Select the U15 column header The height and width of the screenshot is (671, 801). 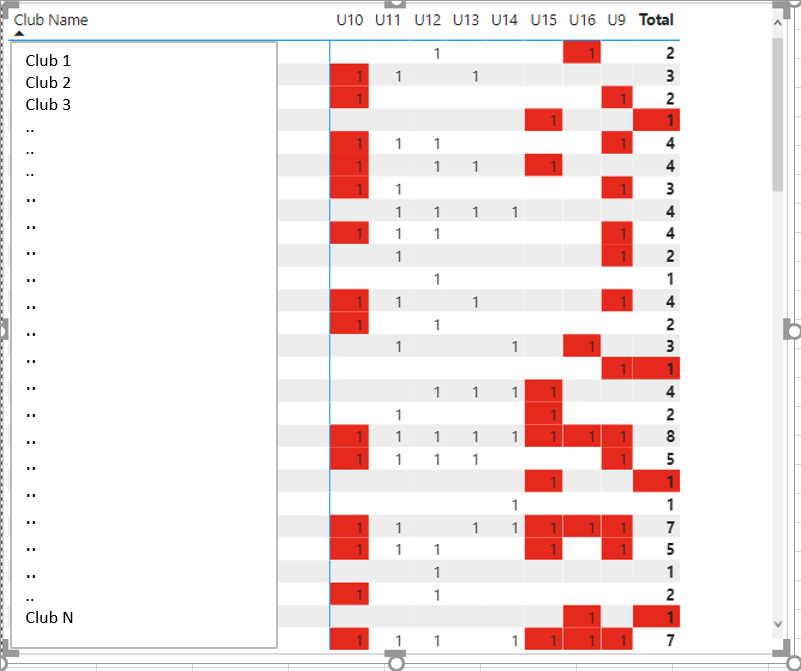pyautogui.click(x=544, y=20)
